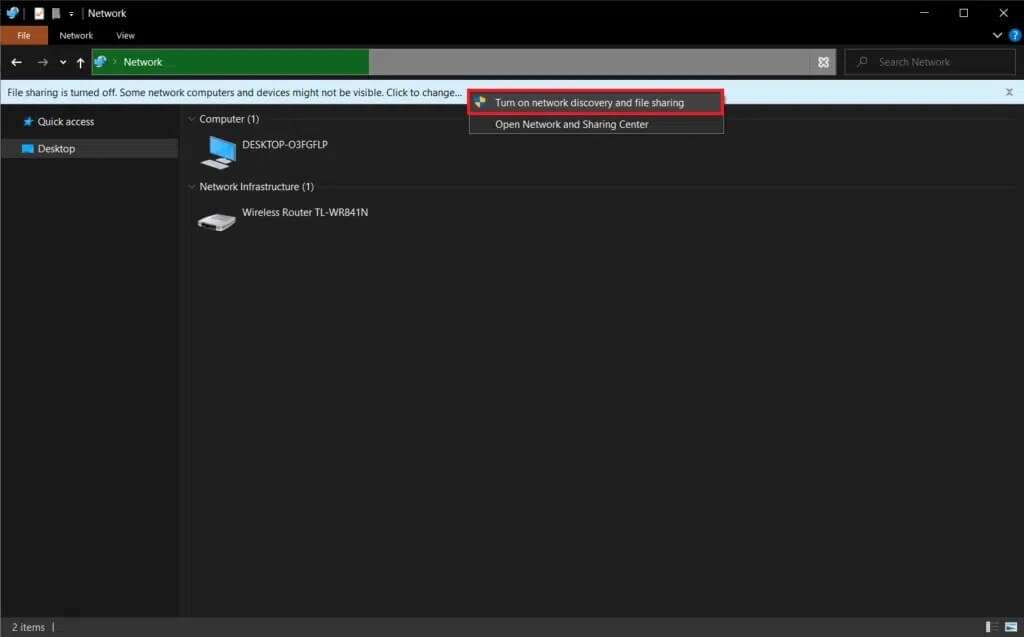Switch to large icons view in status bar
The width and height of the screenshot is (1024, 637).
tap(1011, 627)
